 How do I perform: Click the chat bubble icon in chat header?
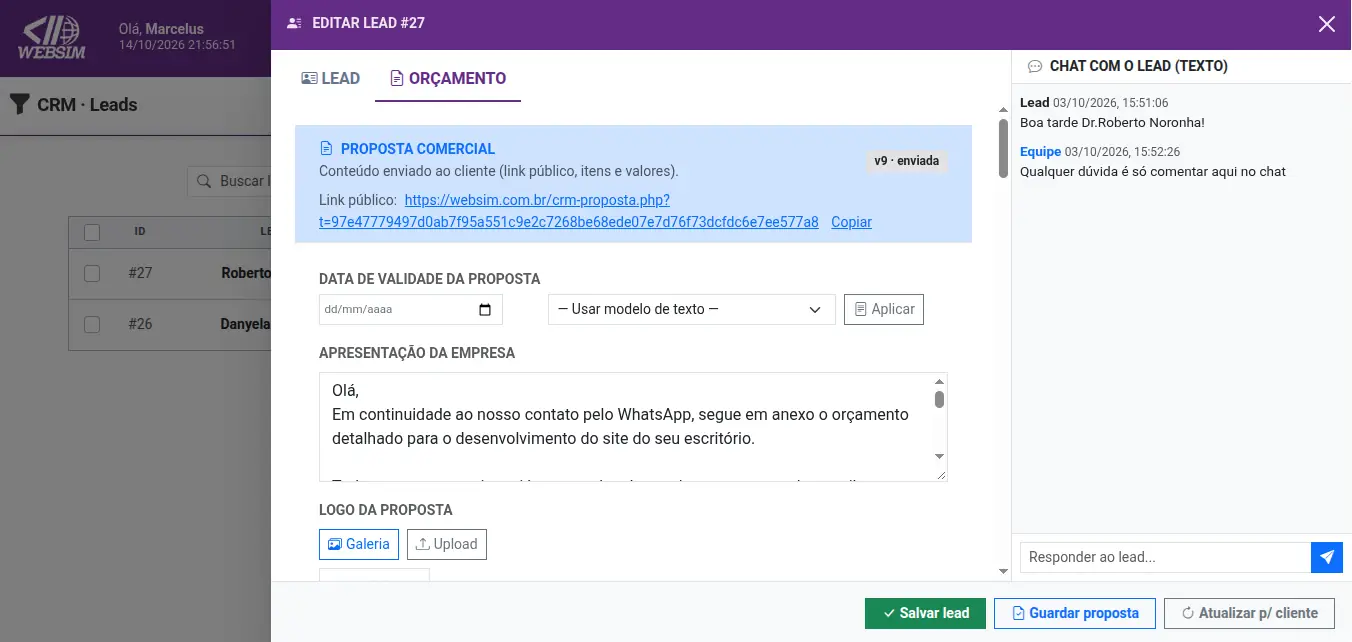coord(1035,66)
